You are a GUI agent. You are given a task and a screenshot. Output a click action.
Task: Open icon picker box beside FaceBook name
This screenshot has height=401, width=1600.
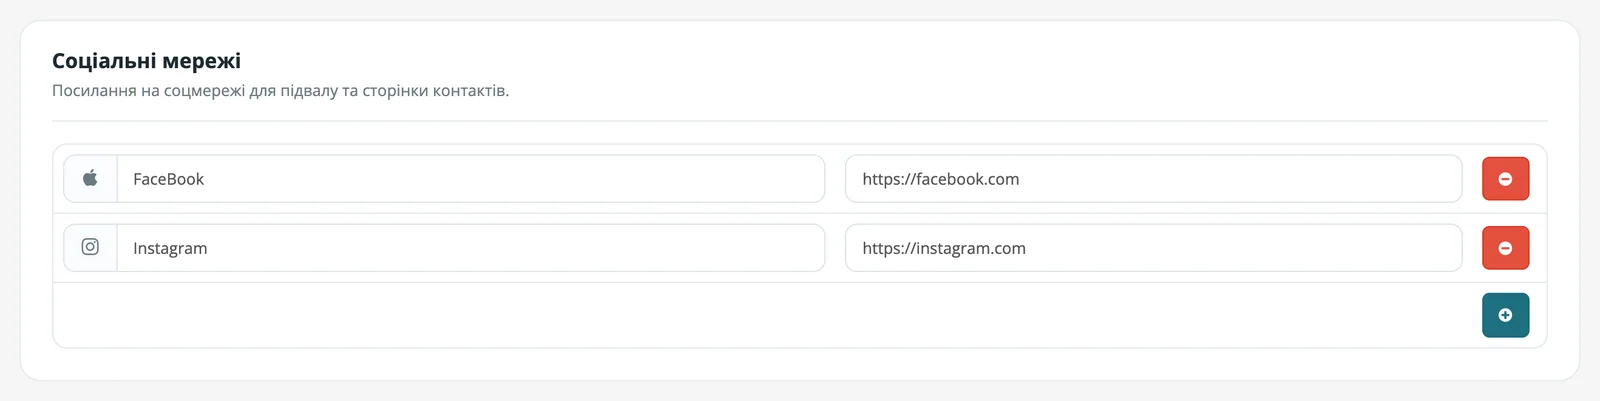[x=90, y=179]
